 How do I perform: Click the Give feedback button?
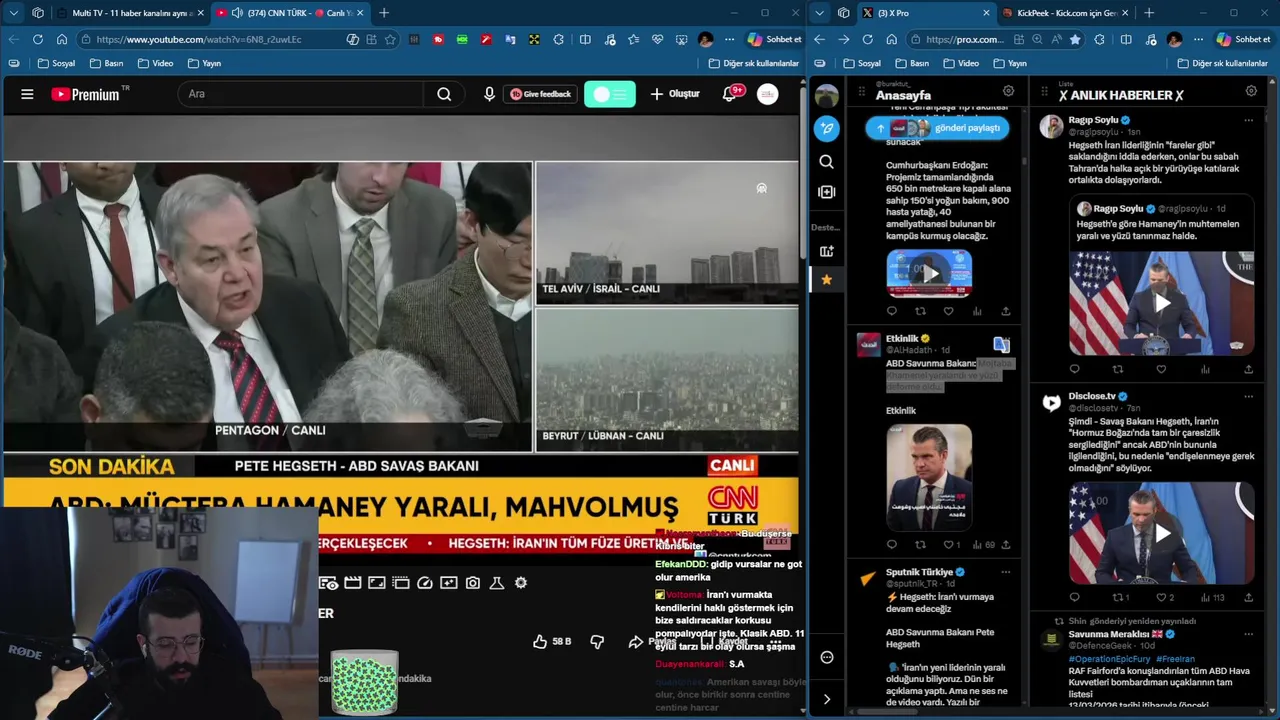coord(541,94)
